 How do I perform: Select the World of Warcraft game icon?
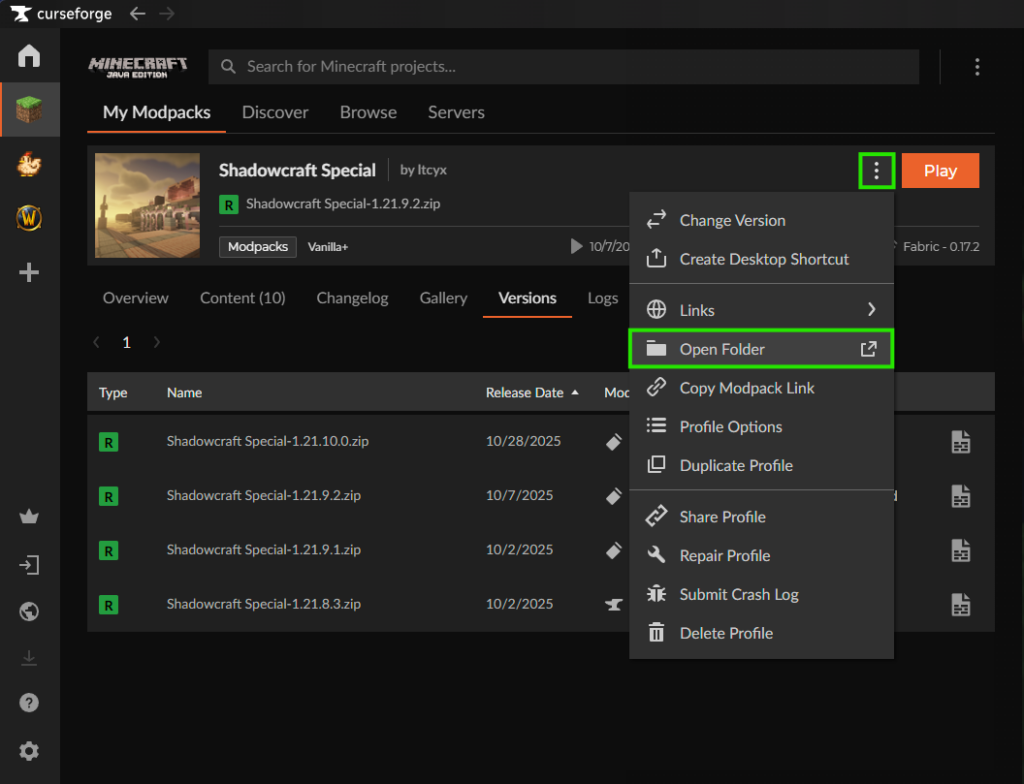point(29,218)
